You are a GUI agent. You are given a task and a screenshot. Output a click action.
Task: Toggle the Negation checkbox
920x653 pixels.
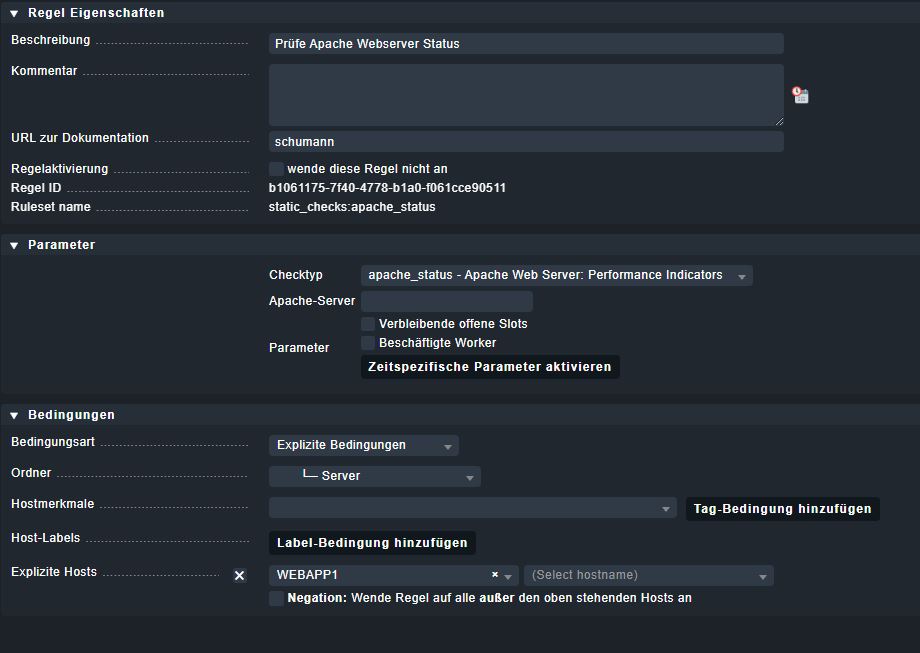click(x=276, y=598)
